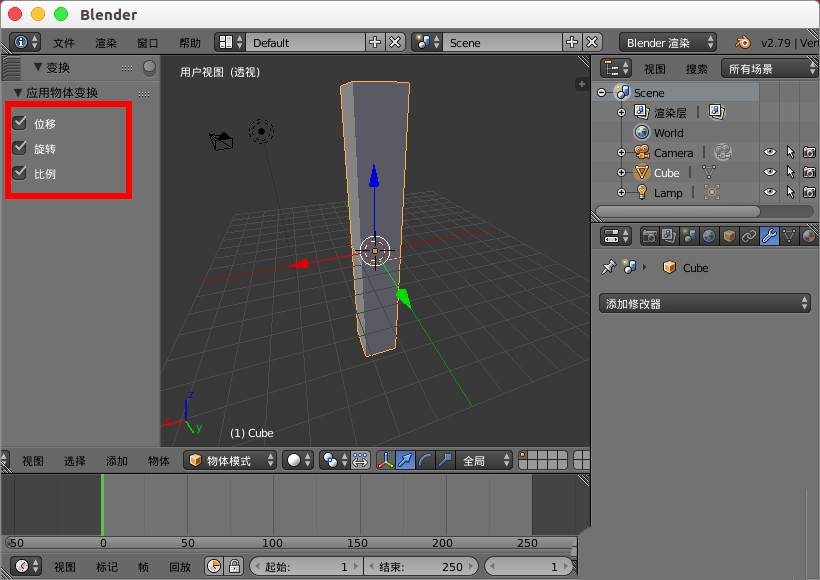The height and width of the screenshot is (580, 820).
Task: Select the Modifiers wrench tab
Action: (769, 237)
